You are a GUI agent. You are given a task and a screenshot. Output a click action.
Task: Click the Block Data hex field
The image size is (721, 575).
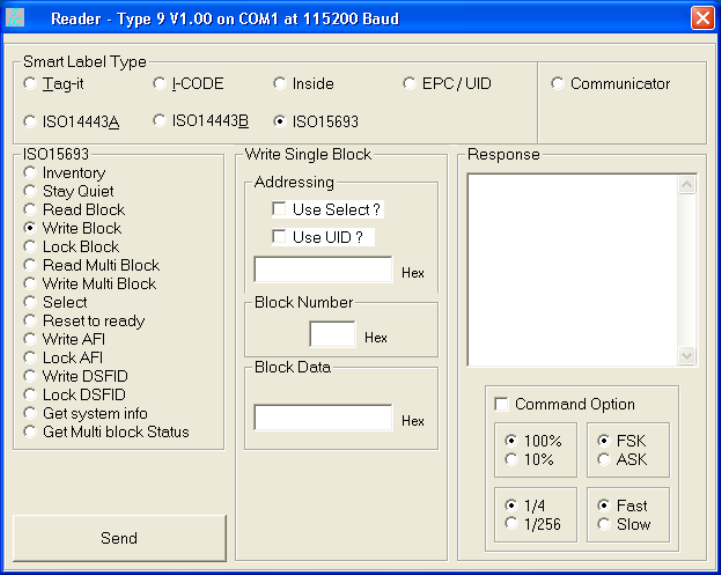pyautogui.click(x=323, y=418)
